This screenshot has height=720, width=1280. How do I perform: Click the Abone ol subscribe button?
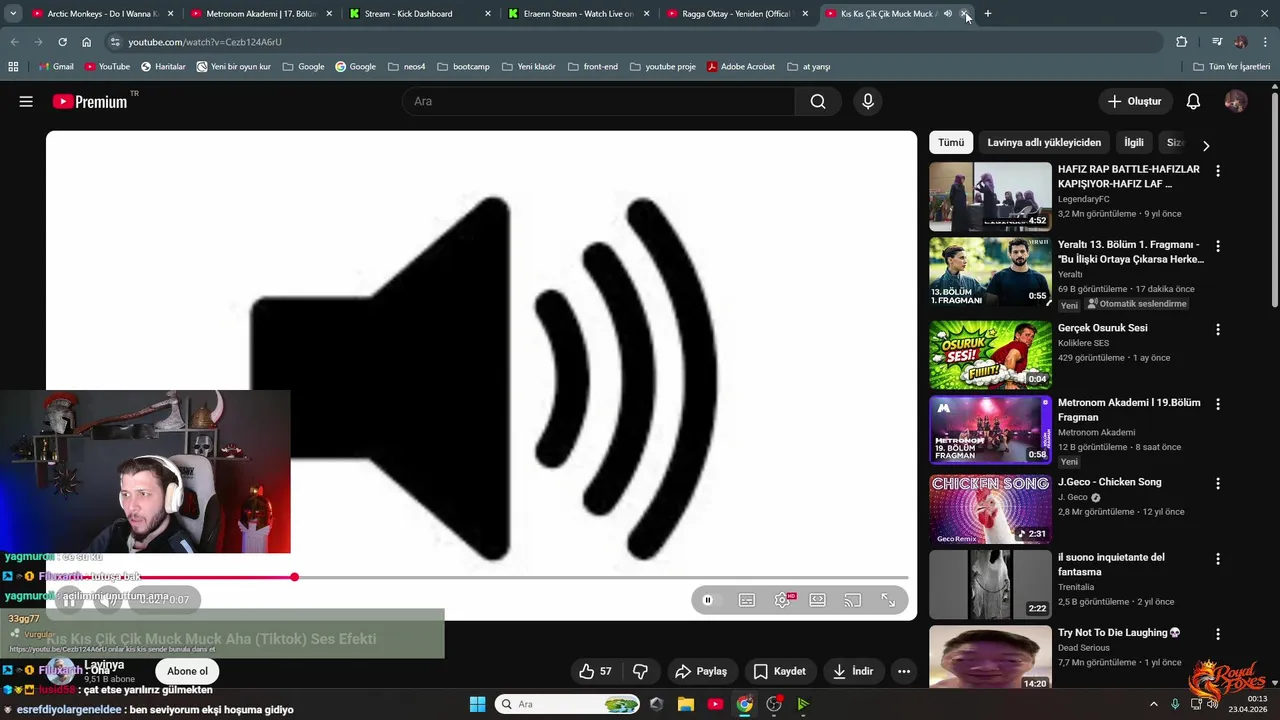tap(187, 671)
